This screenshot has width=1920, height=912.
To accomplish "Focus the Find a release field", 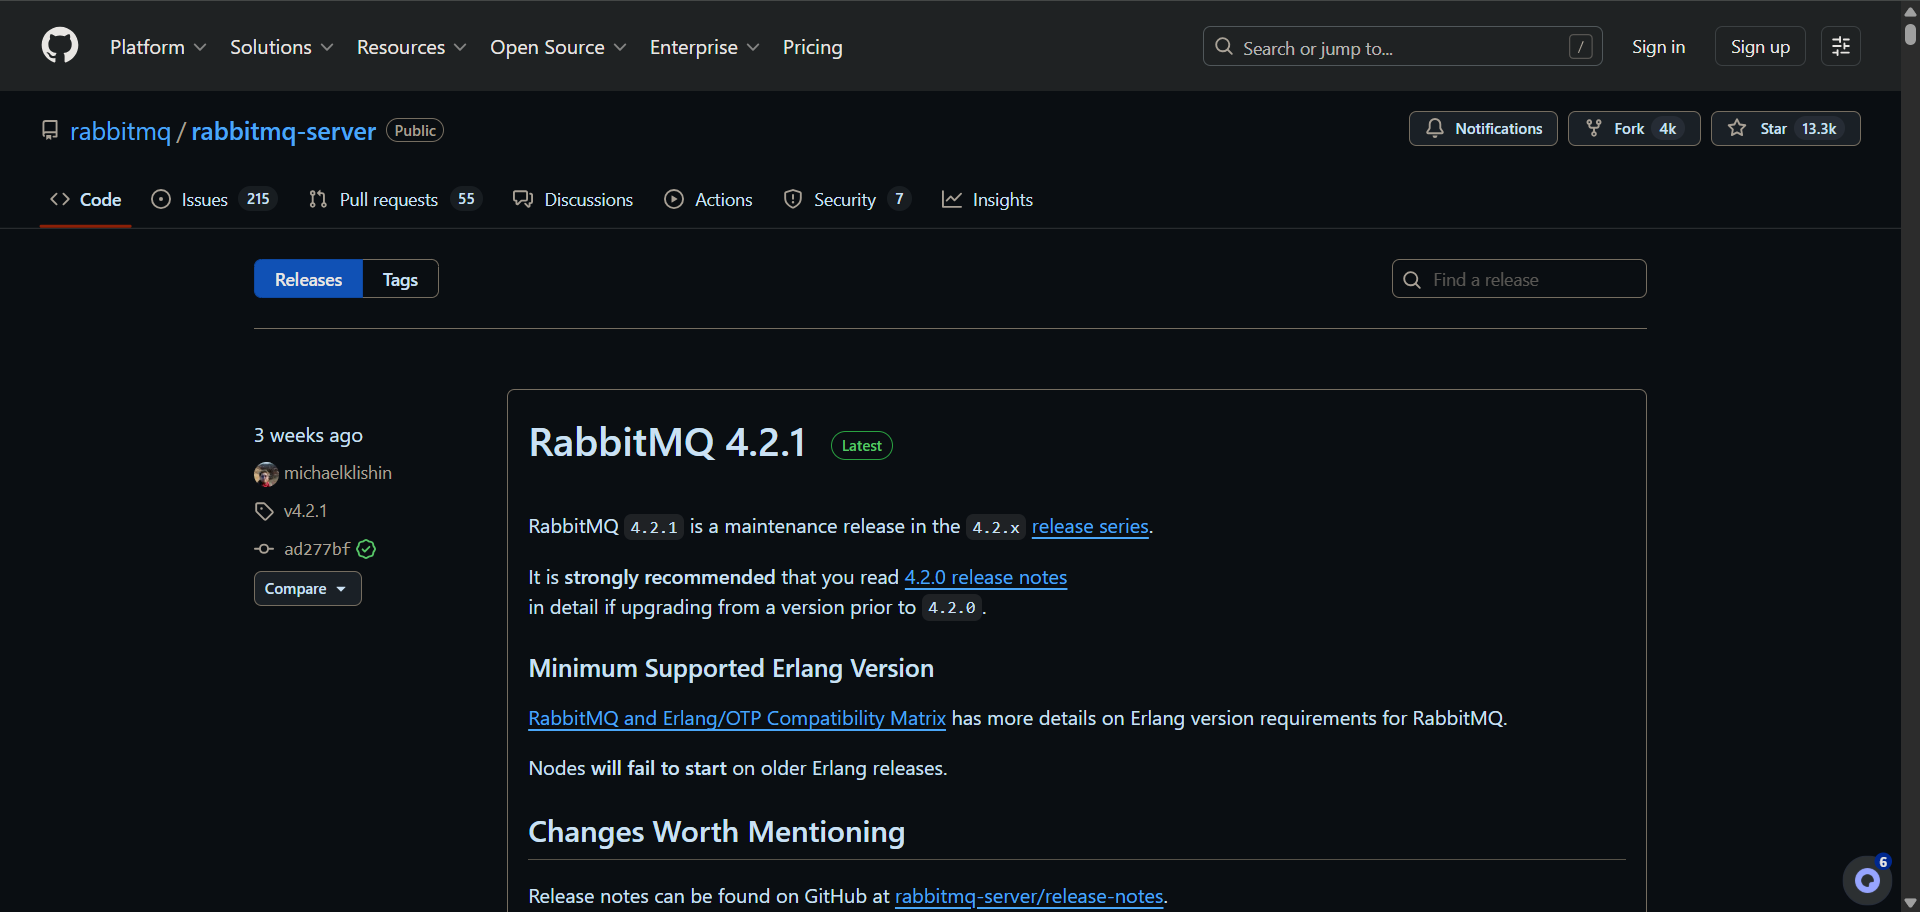I will coord(1519,279).
